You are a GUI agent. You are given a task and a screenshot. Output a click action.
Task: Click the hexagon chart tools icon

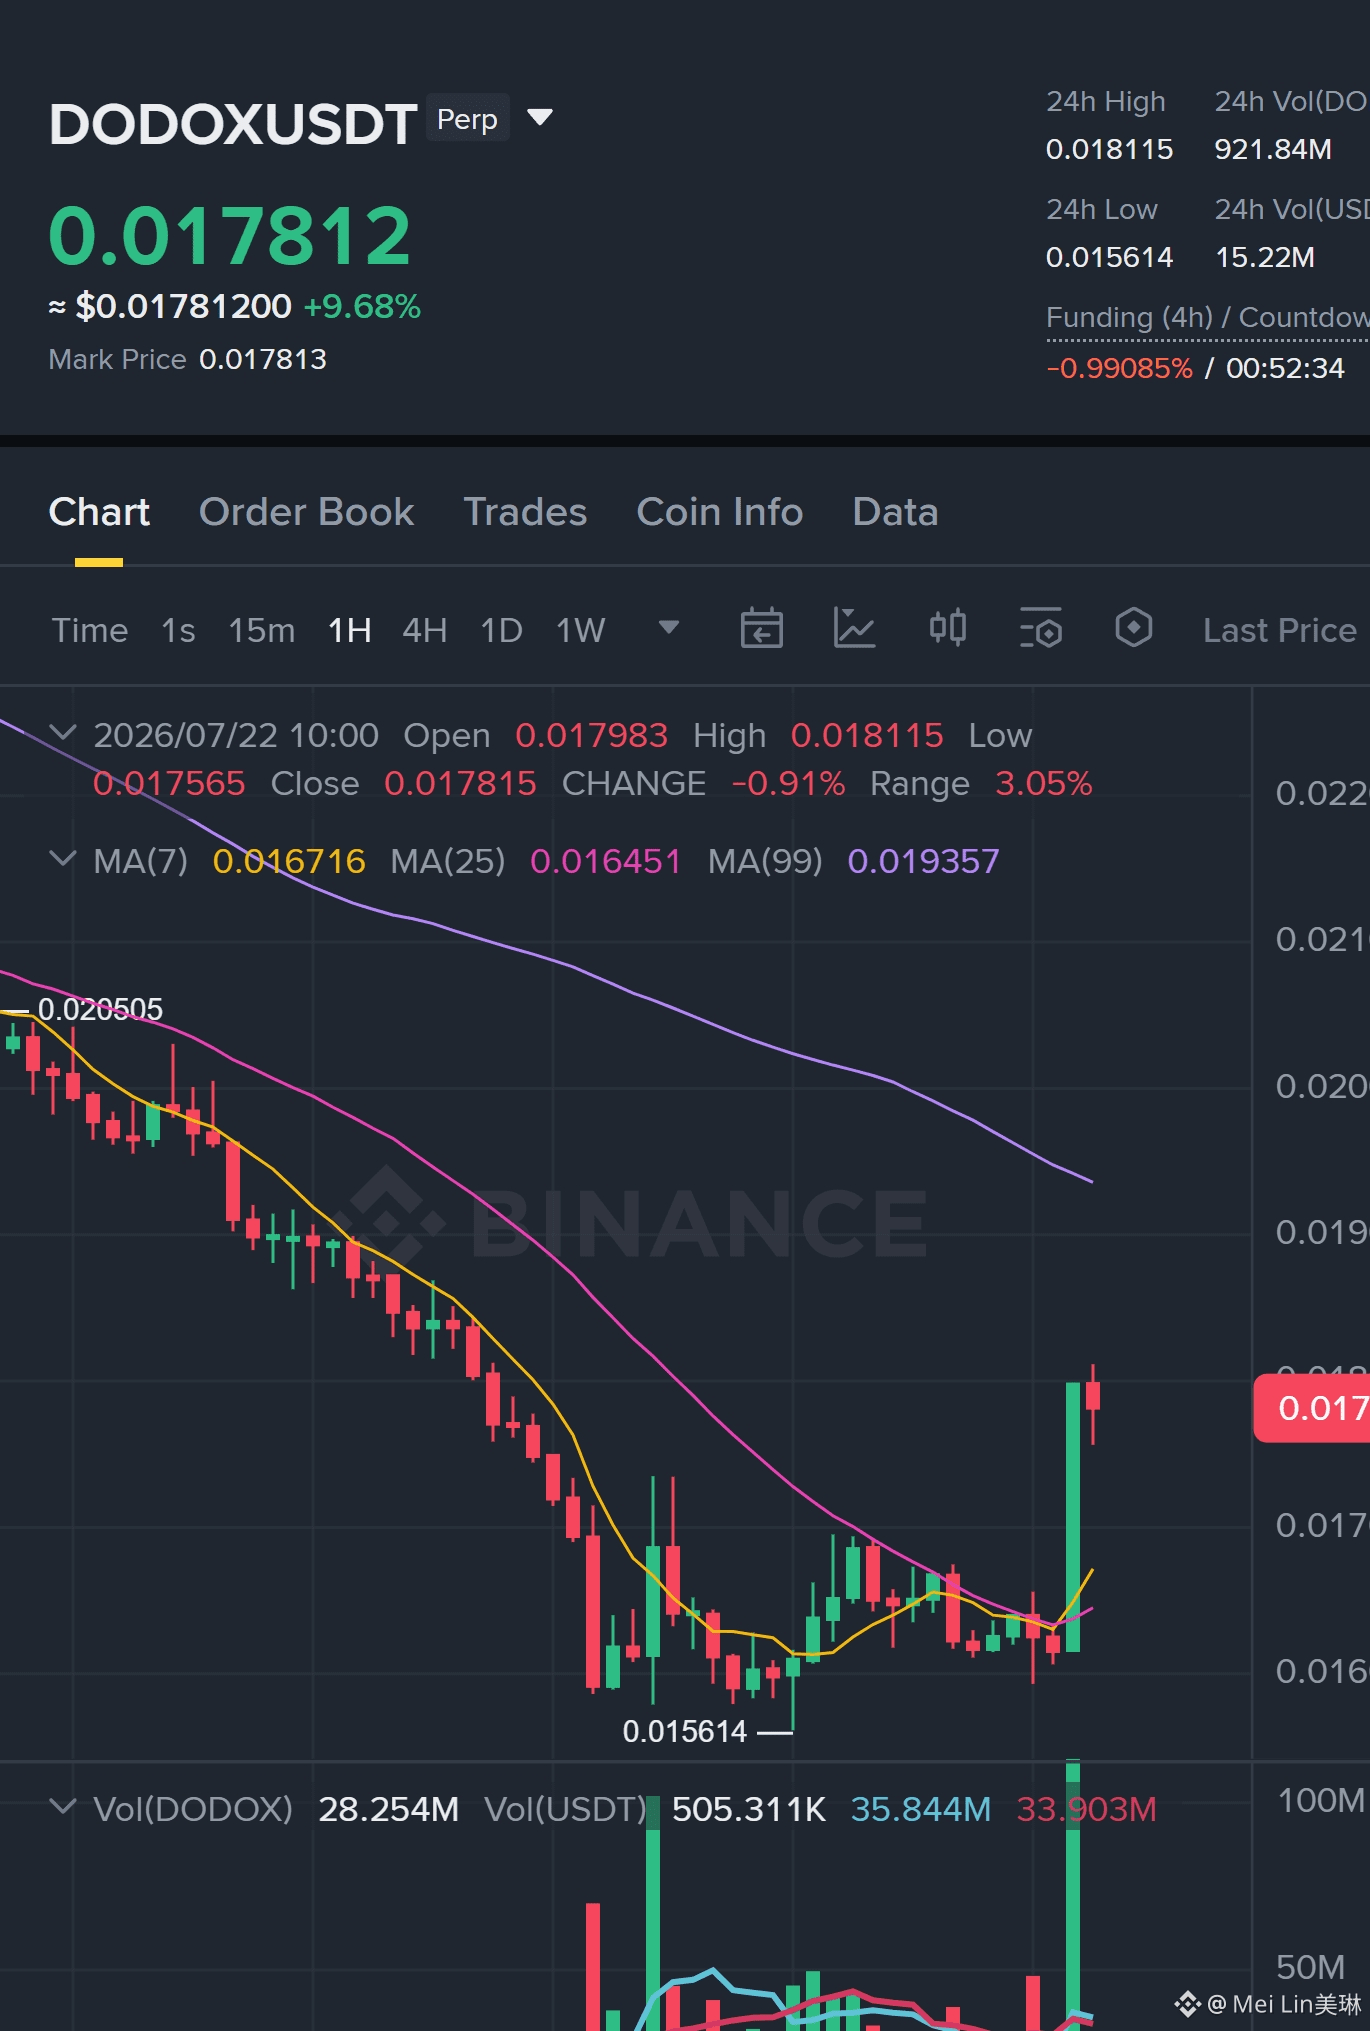tap(1133, 628)
